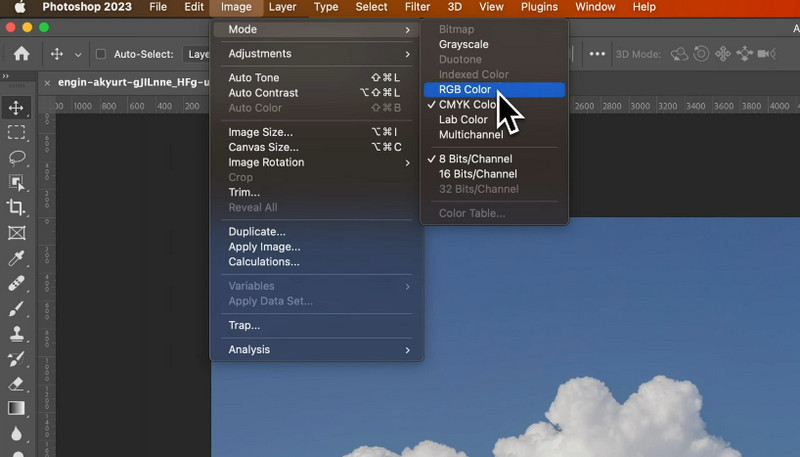Enable the Auto-Select checkbox
This screenshot has width=800, height=457.
tap(101, 54)
